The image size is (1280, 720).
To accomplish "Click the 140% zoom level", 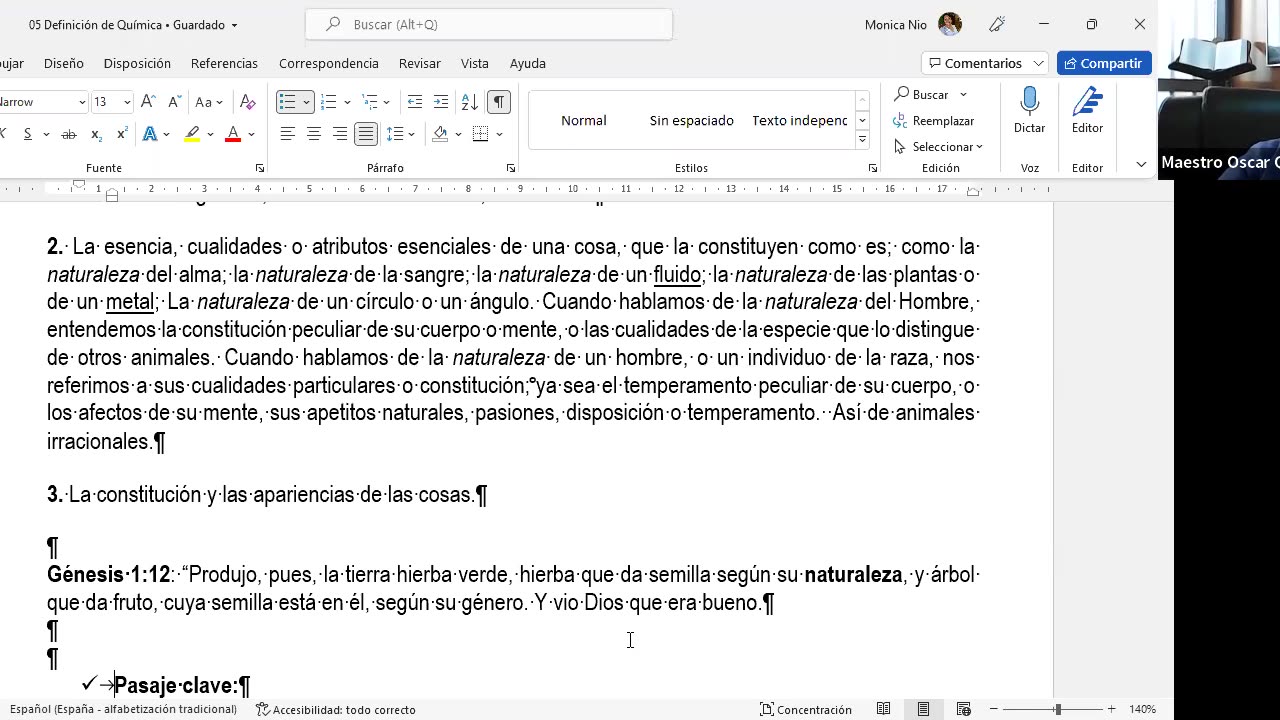I will tap(1143, 709).
